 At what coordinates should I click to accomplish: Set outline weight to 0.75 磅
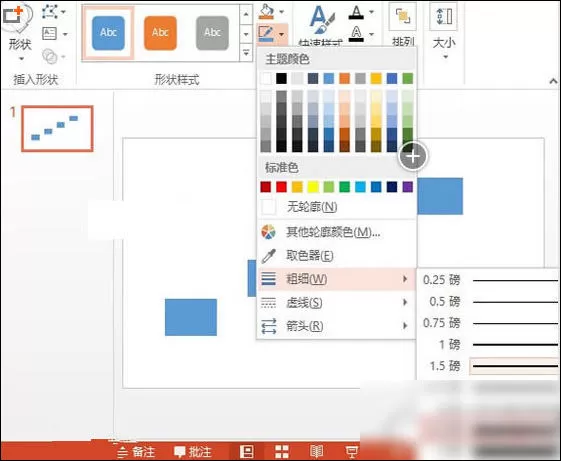[489, 323]
